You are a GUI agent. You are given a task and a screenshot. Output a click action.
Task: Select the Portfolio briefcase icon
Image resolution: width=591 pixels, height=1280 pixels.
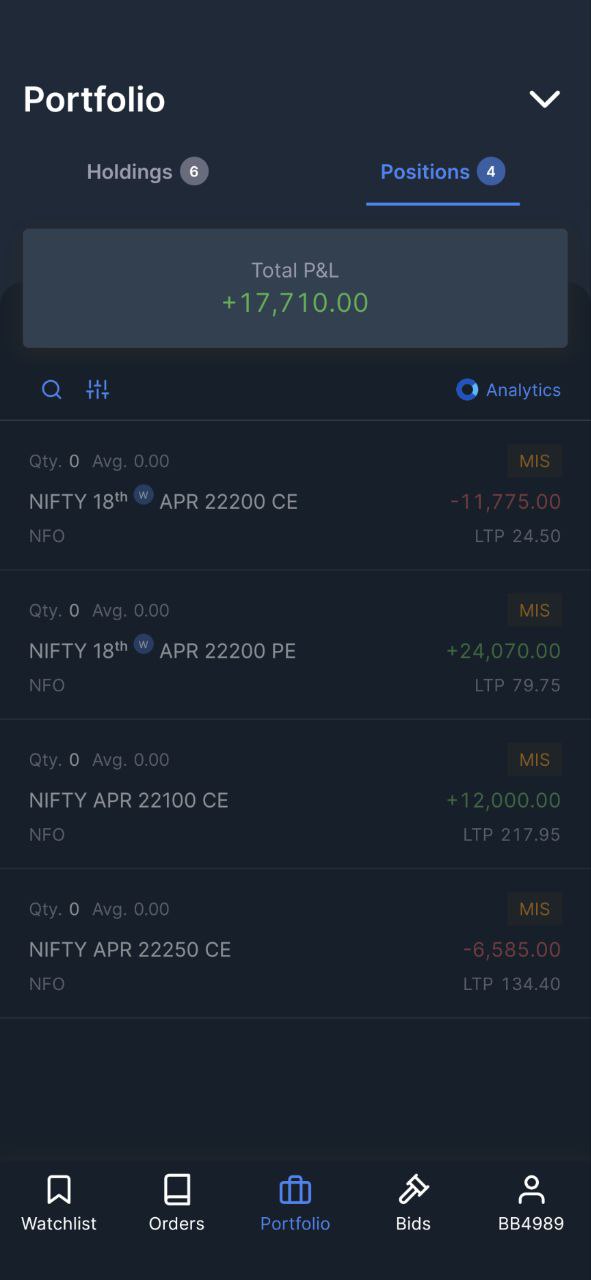click(x=295, y=1190)
